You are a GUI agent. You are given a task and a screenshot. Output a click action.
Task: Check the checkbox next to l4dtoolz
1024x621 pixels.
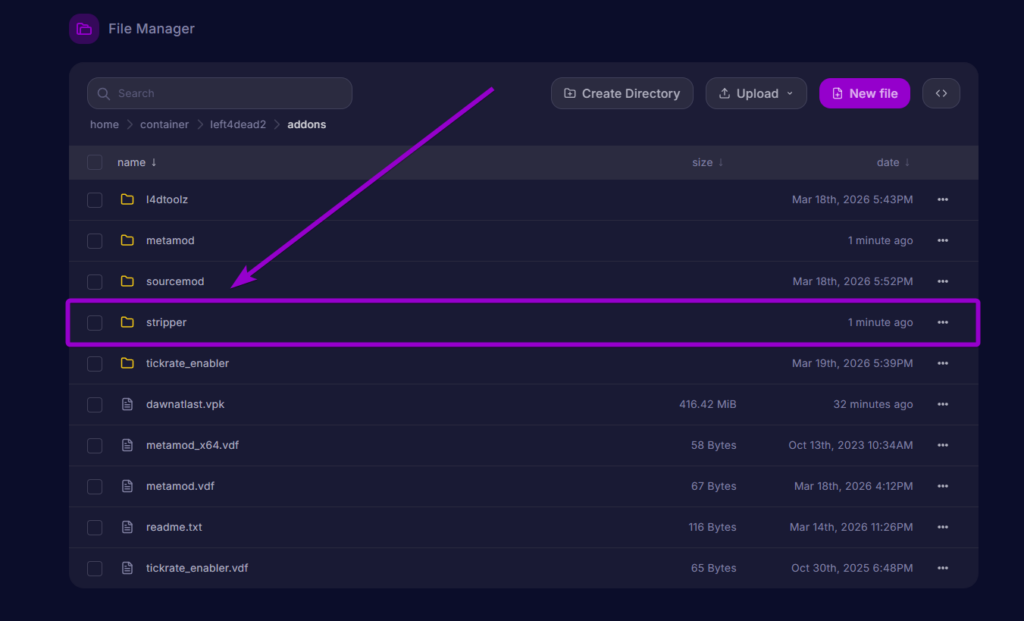click(x=94, y=199)
